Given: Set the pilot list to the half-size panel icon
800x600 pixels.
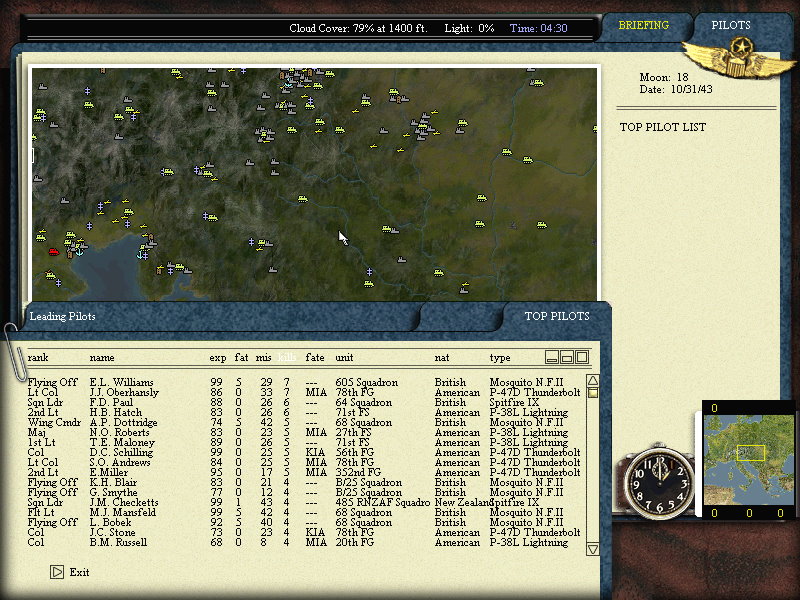Looking at the screenshot, I should pos(567,357).
